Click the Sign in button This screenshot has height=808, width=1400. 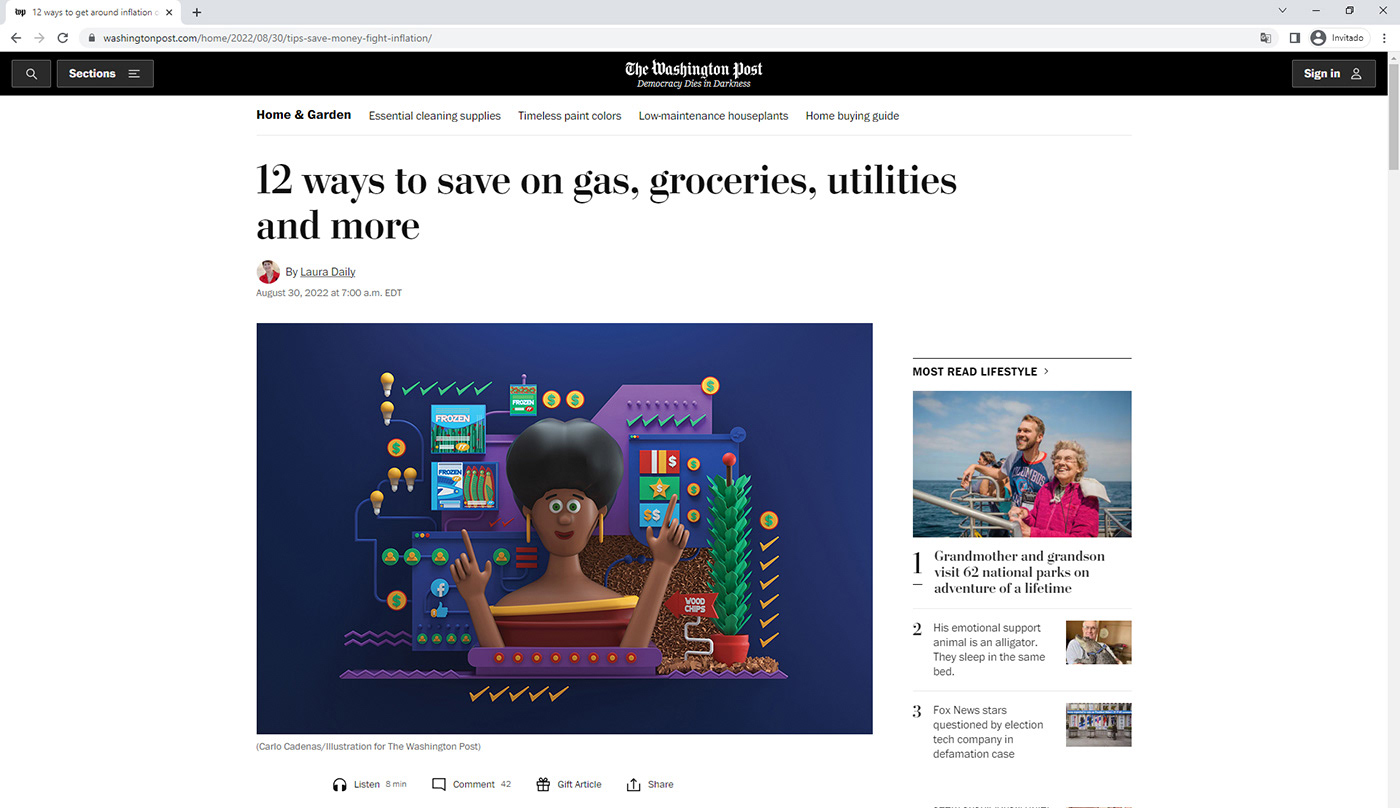[x=1333, y=74]
